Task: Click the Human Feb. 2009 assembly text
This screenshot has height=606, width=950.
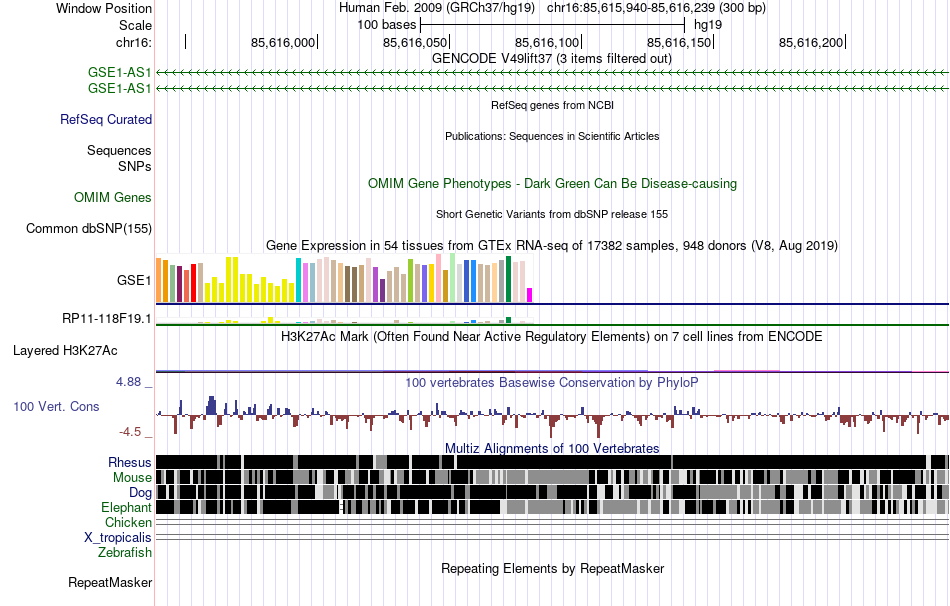Action: pos(437,8)
